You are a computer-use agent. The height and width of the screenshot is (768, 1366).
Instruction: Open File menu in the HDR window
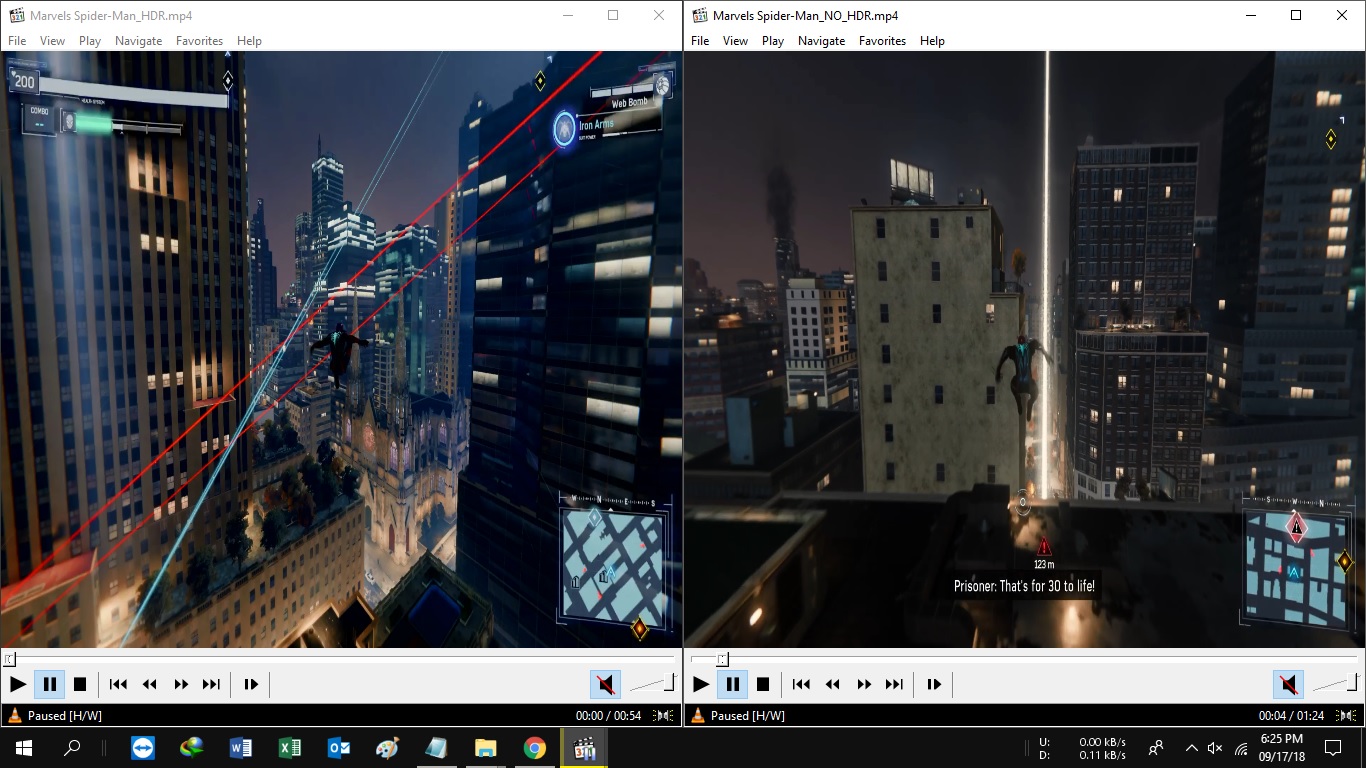[x=17, y=41]
